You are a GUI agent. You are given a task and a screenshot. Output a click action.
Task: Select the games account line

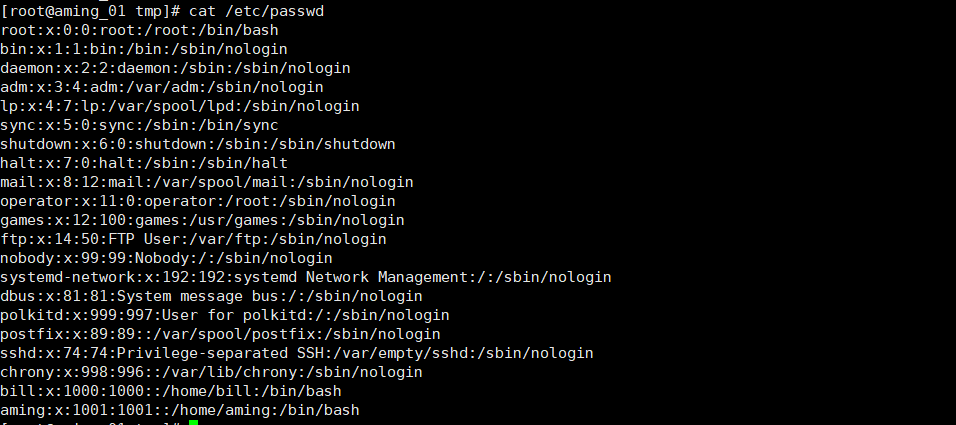click(x=202, y=220)
